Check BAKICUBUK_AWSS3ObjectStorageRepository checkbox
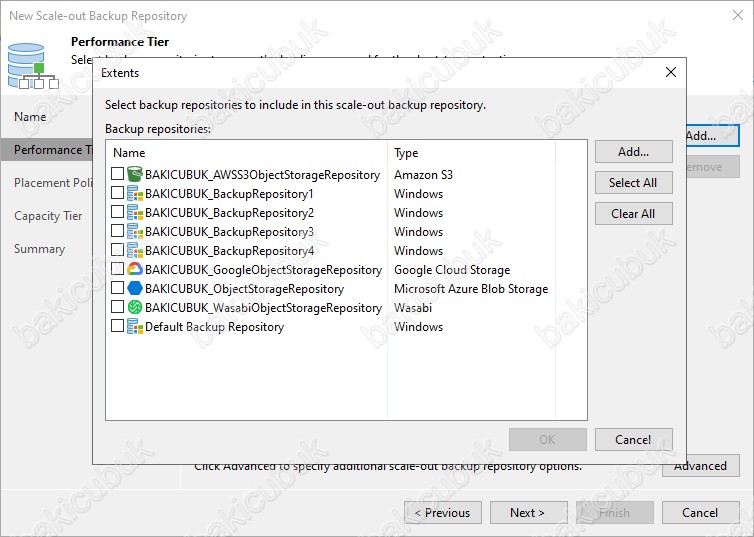The height and width of the screenshot is (537, 754). pyautogui.click(x=117, y=174)
